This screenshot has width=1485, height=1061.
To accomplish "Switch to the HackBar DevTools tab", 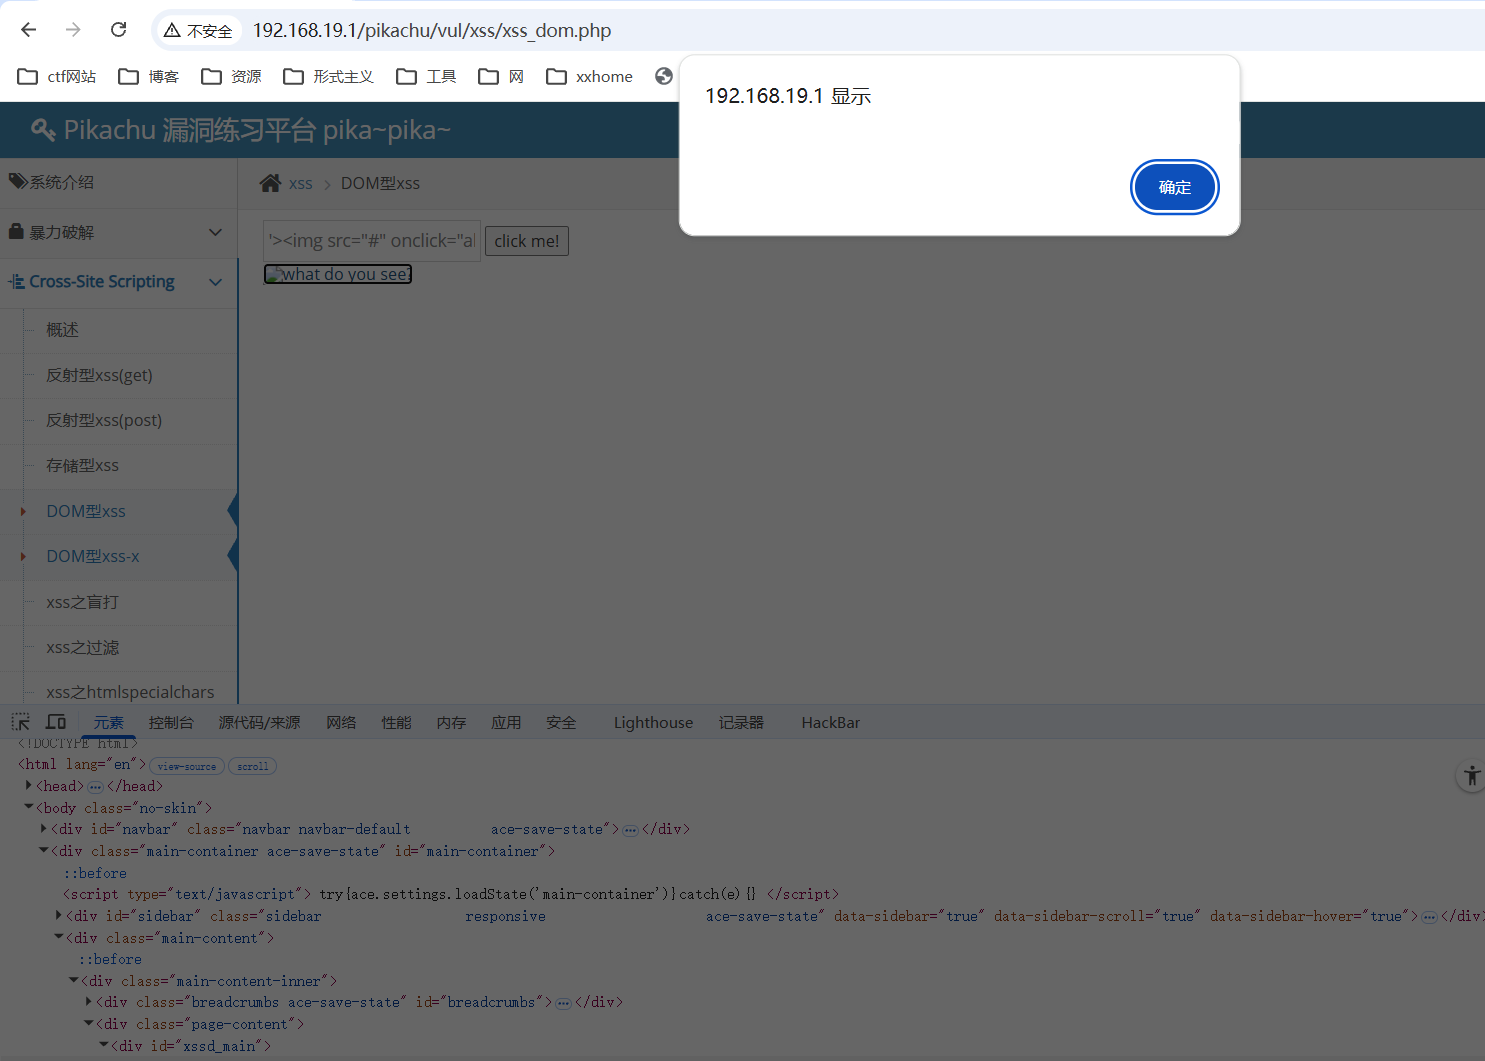I will point(831,723).
